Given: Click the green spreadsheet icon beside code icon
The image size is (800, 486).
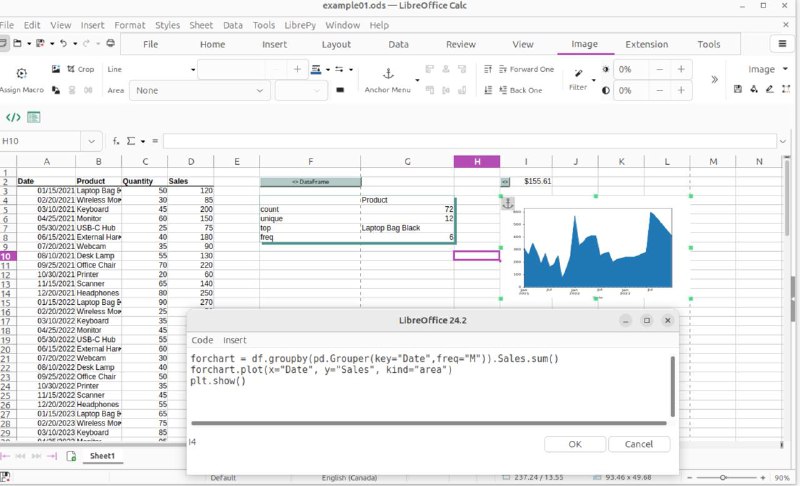Looking at the screenshot, I should pyautogui.click(x=34, y=117).
